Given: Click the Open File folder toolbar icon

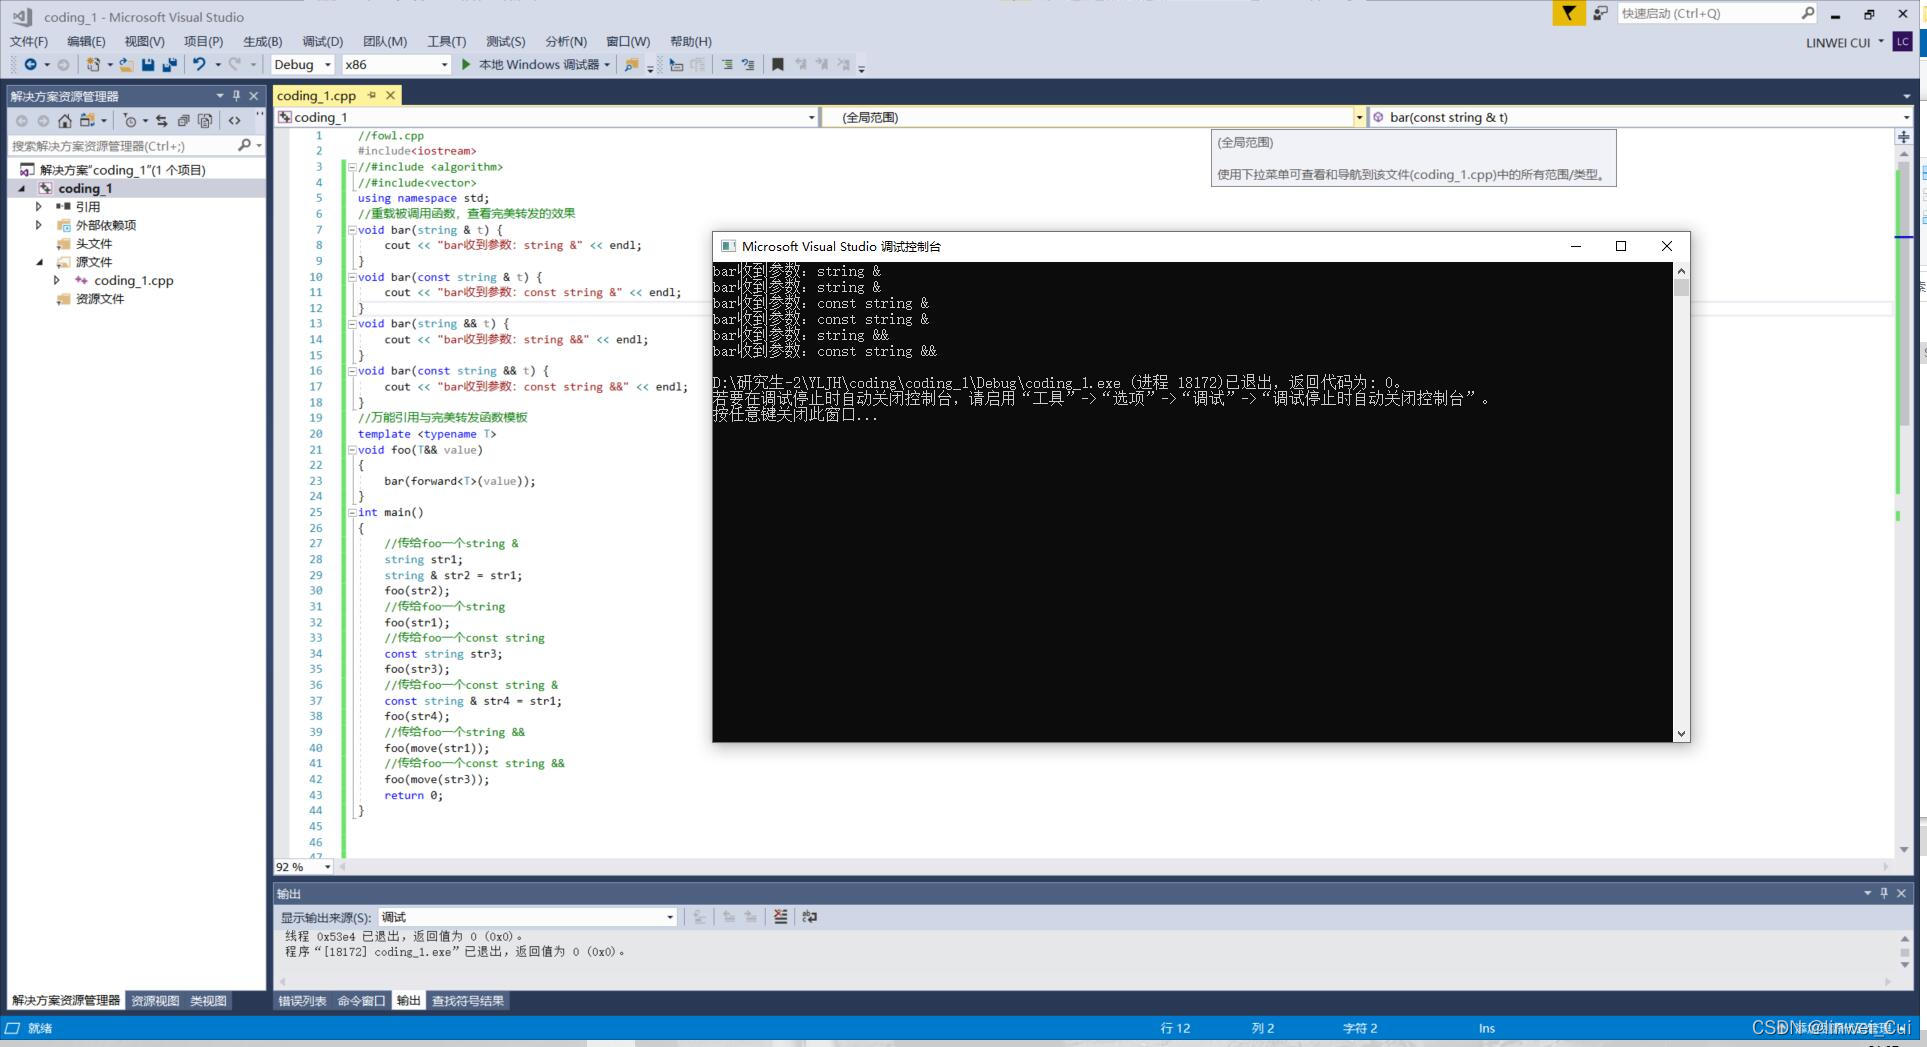Looking at the screenshot, I should [x=126, y=64].
